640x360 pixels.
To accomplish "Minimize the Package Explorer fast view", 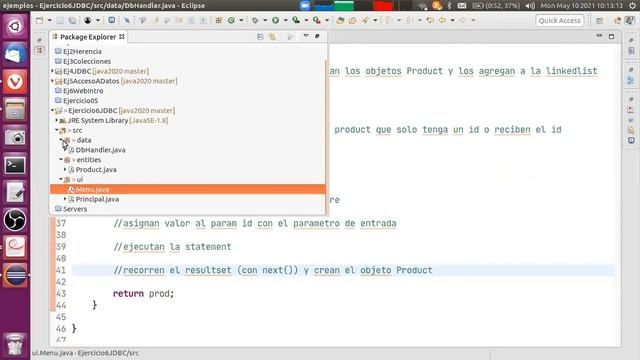I will click(317, 36).
